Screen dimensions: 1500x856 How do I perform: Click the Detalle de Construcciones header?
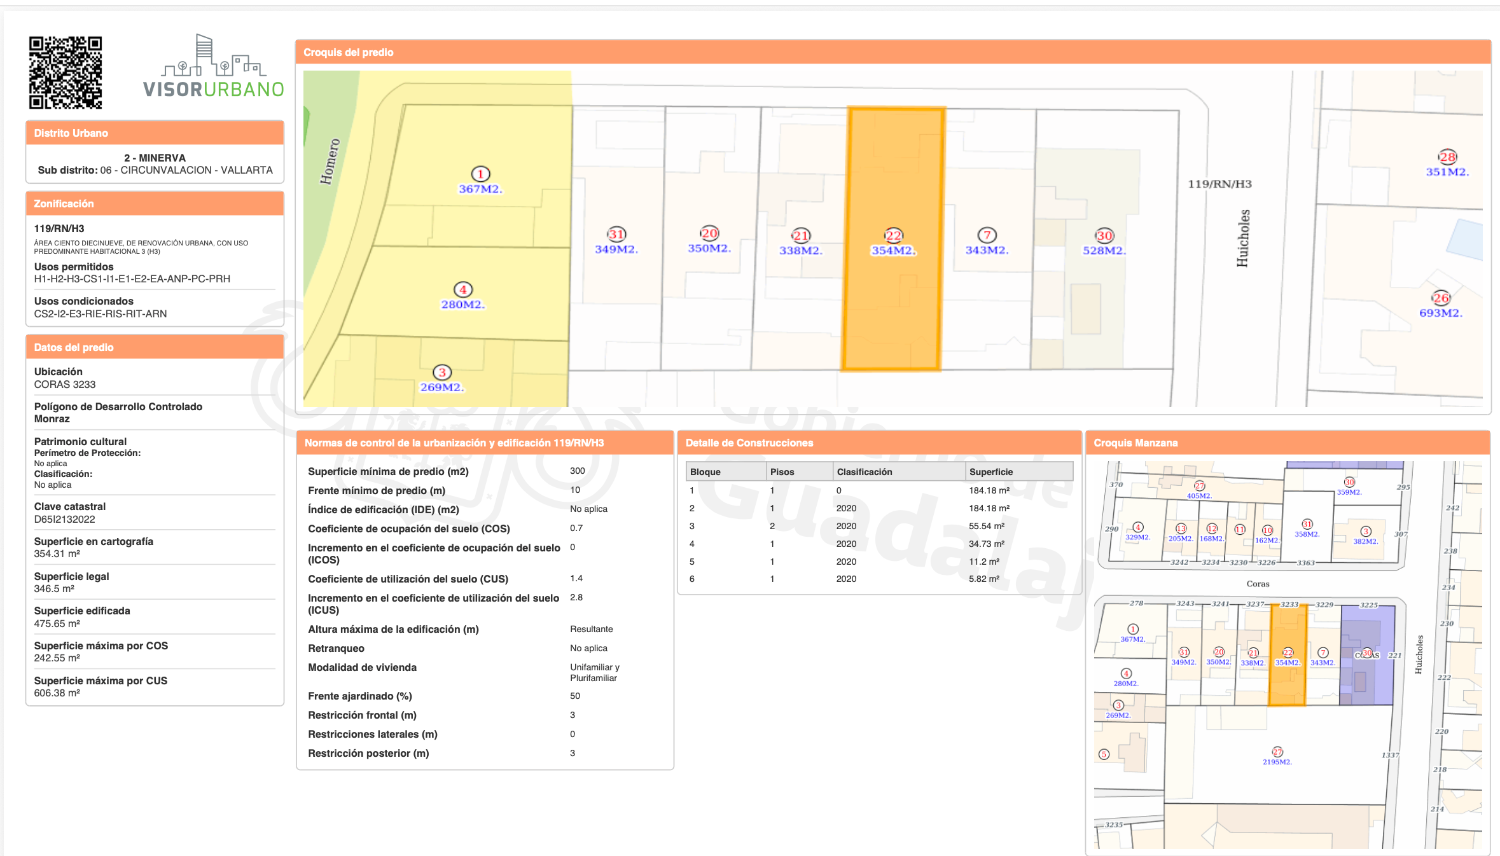[877, 442]
